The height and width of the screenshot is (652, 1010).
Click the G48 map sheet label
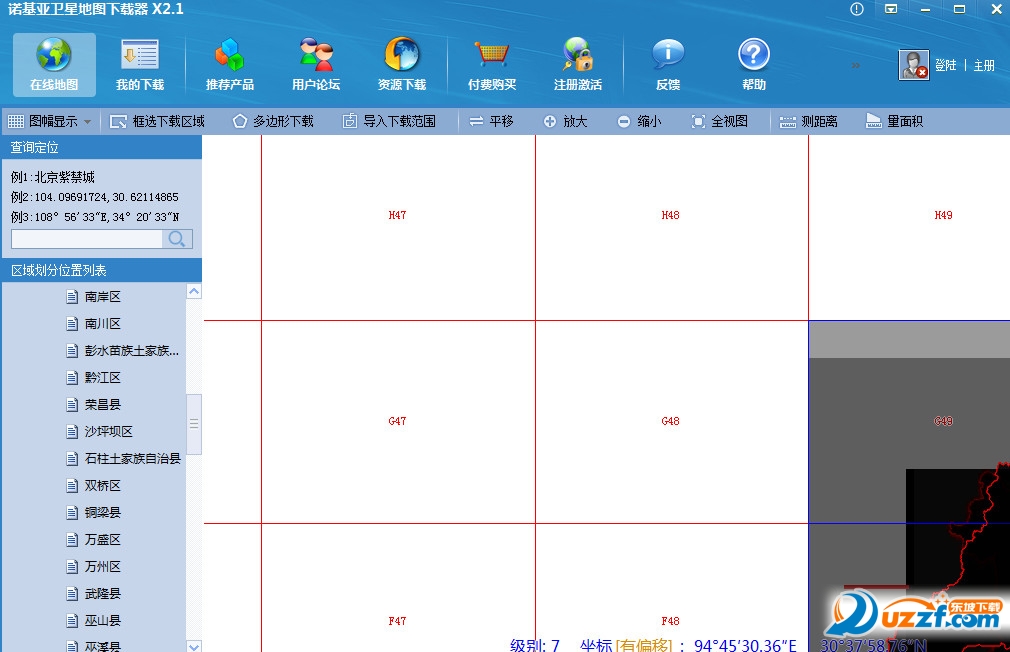click(x=671, y=421)
